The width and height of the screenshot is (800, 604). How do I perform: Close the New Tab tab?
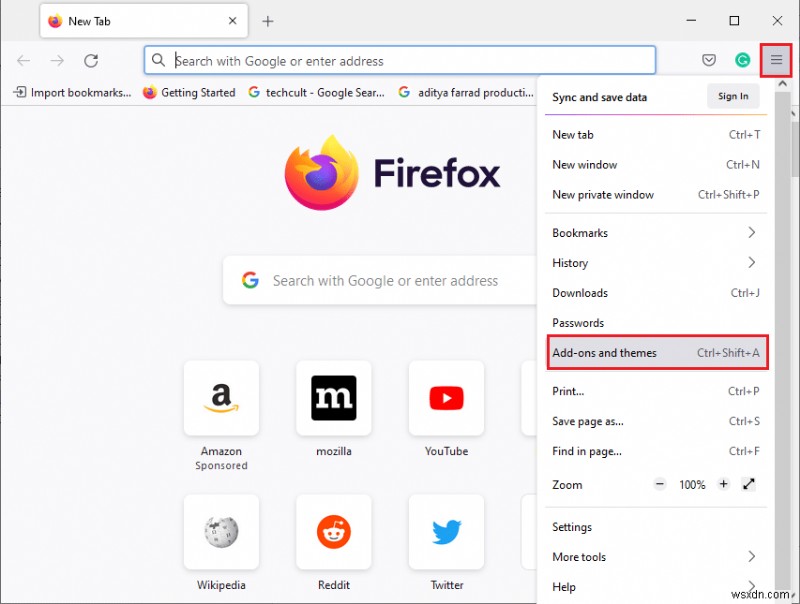pos(233,21)
